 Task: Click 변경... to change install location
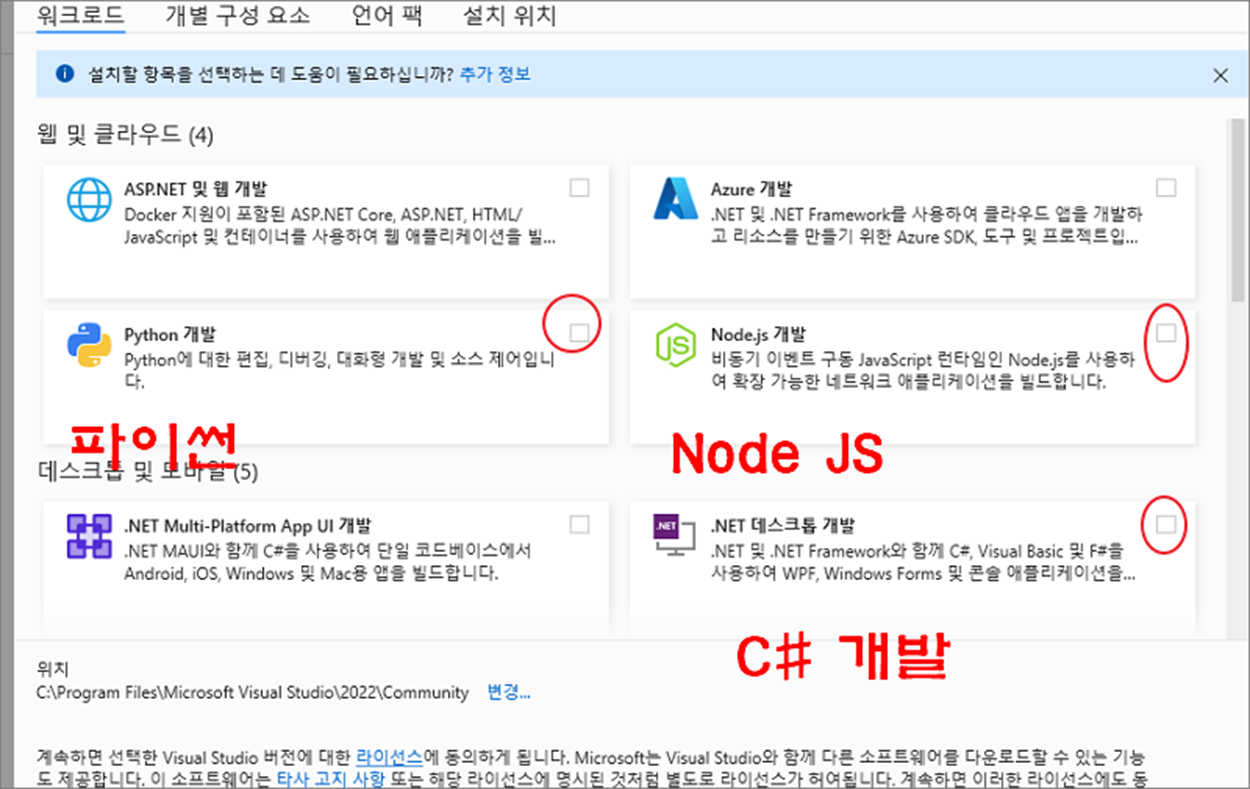508,692
